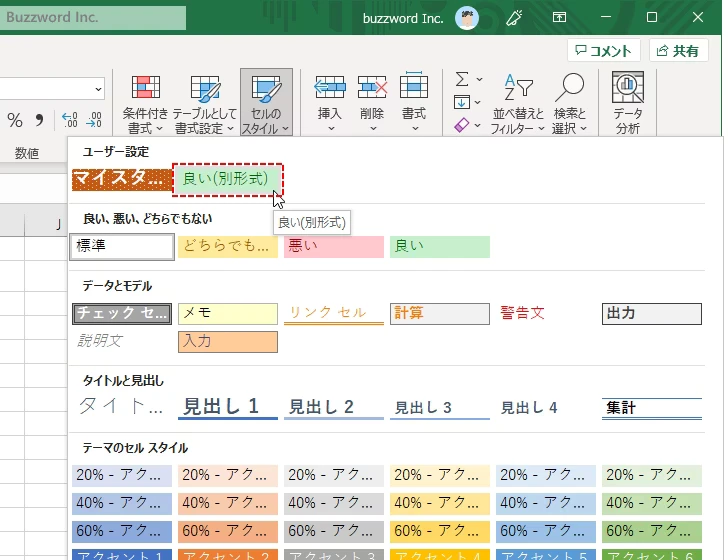This screenshot has height=560, width=728.
Task: Choose the 見出し 1 heading style
Action: click(x=227, y=407)
